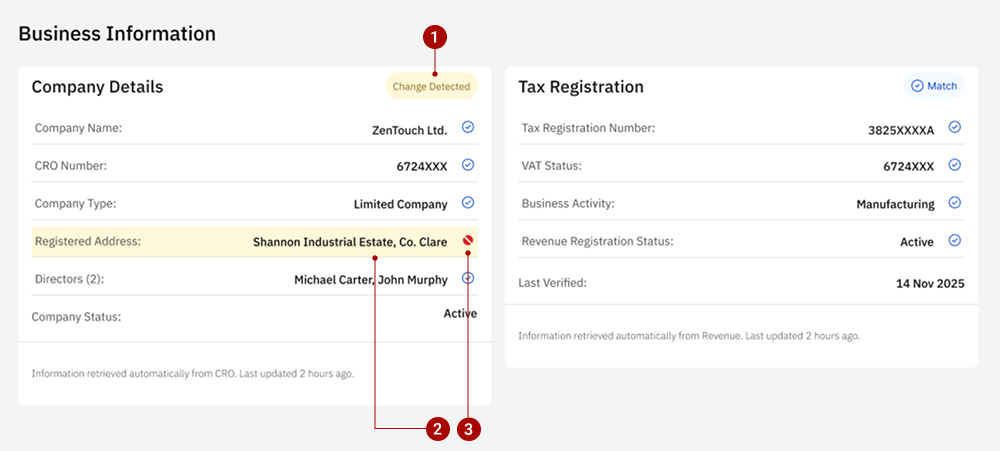Click the red Registered Address mismatch icon
Viewport: 1000px width, 451px height.
tap(468, 241)
